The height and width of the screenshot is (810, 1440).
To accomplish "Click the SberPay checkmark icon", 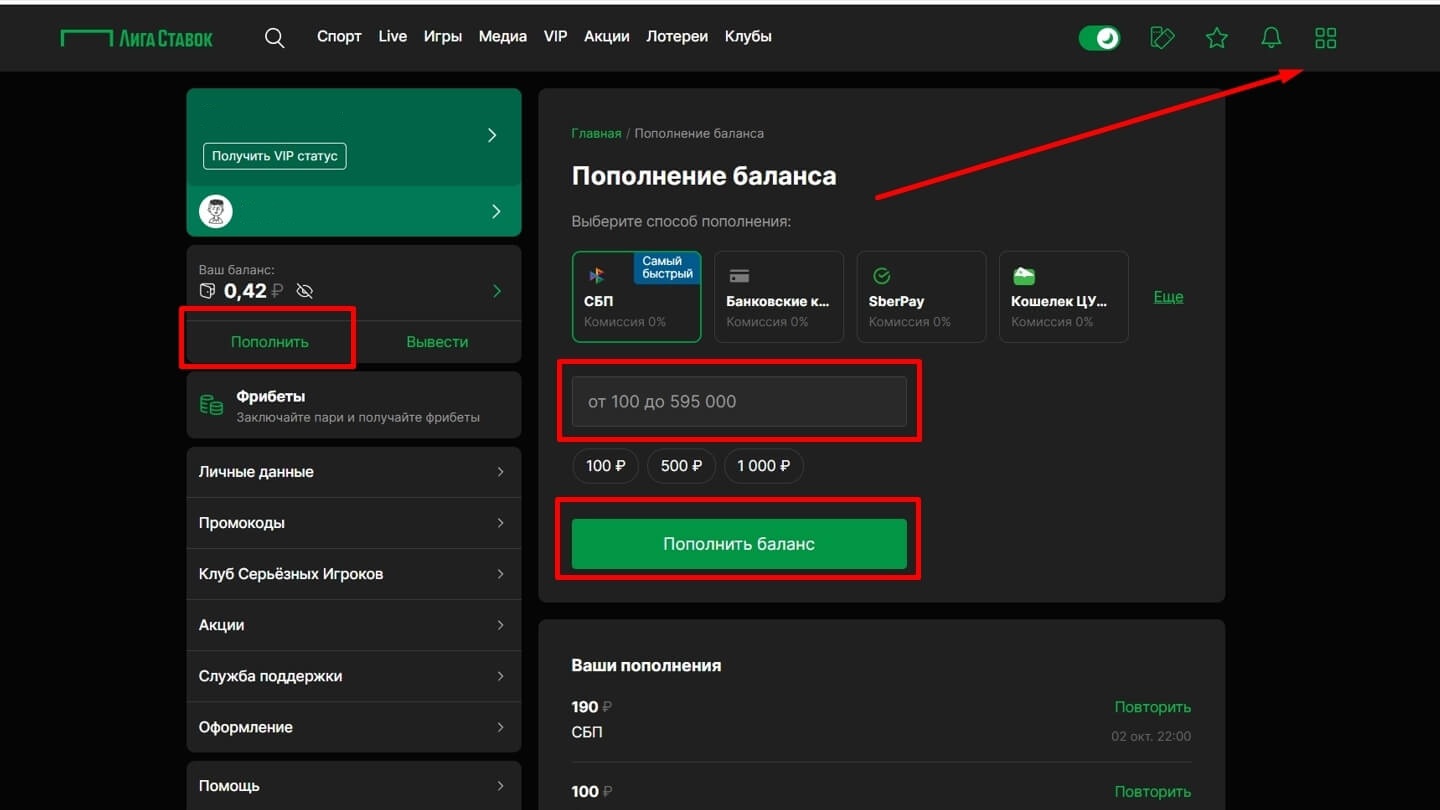I will pyautogui.click(x=881, y=276).
